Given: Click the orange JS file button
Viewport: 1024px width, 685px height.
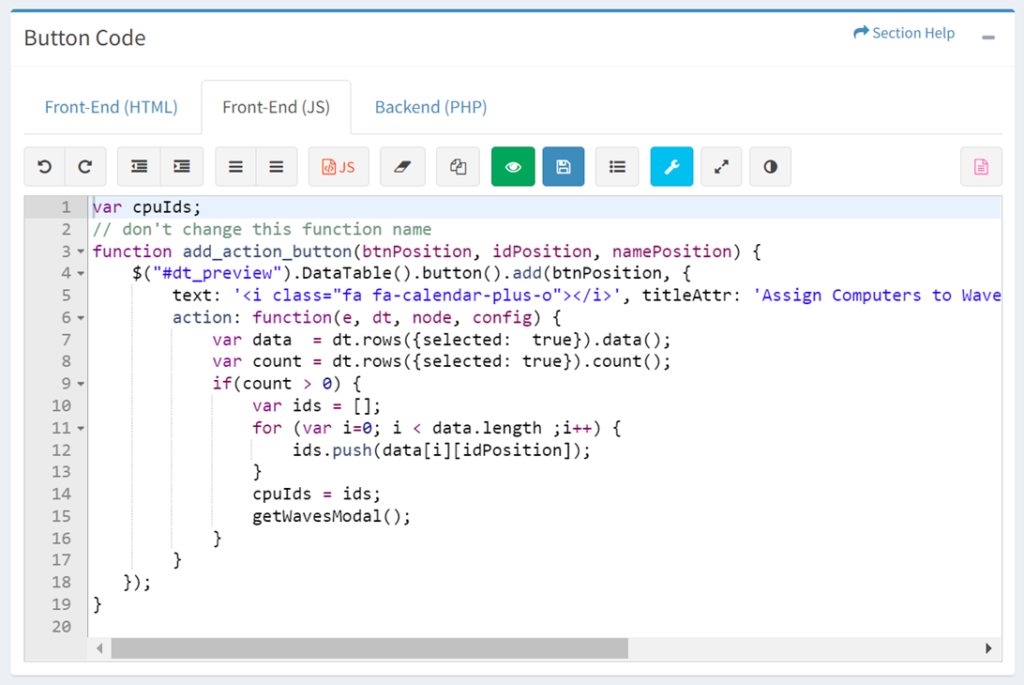Looking at the screenshot, I should coord(338,167).
